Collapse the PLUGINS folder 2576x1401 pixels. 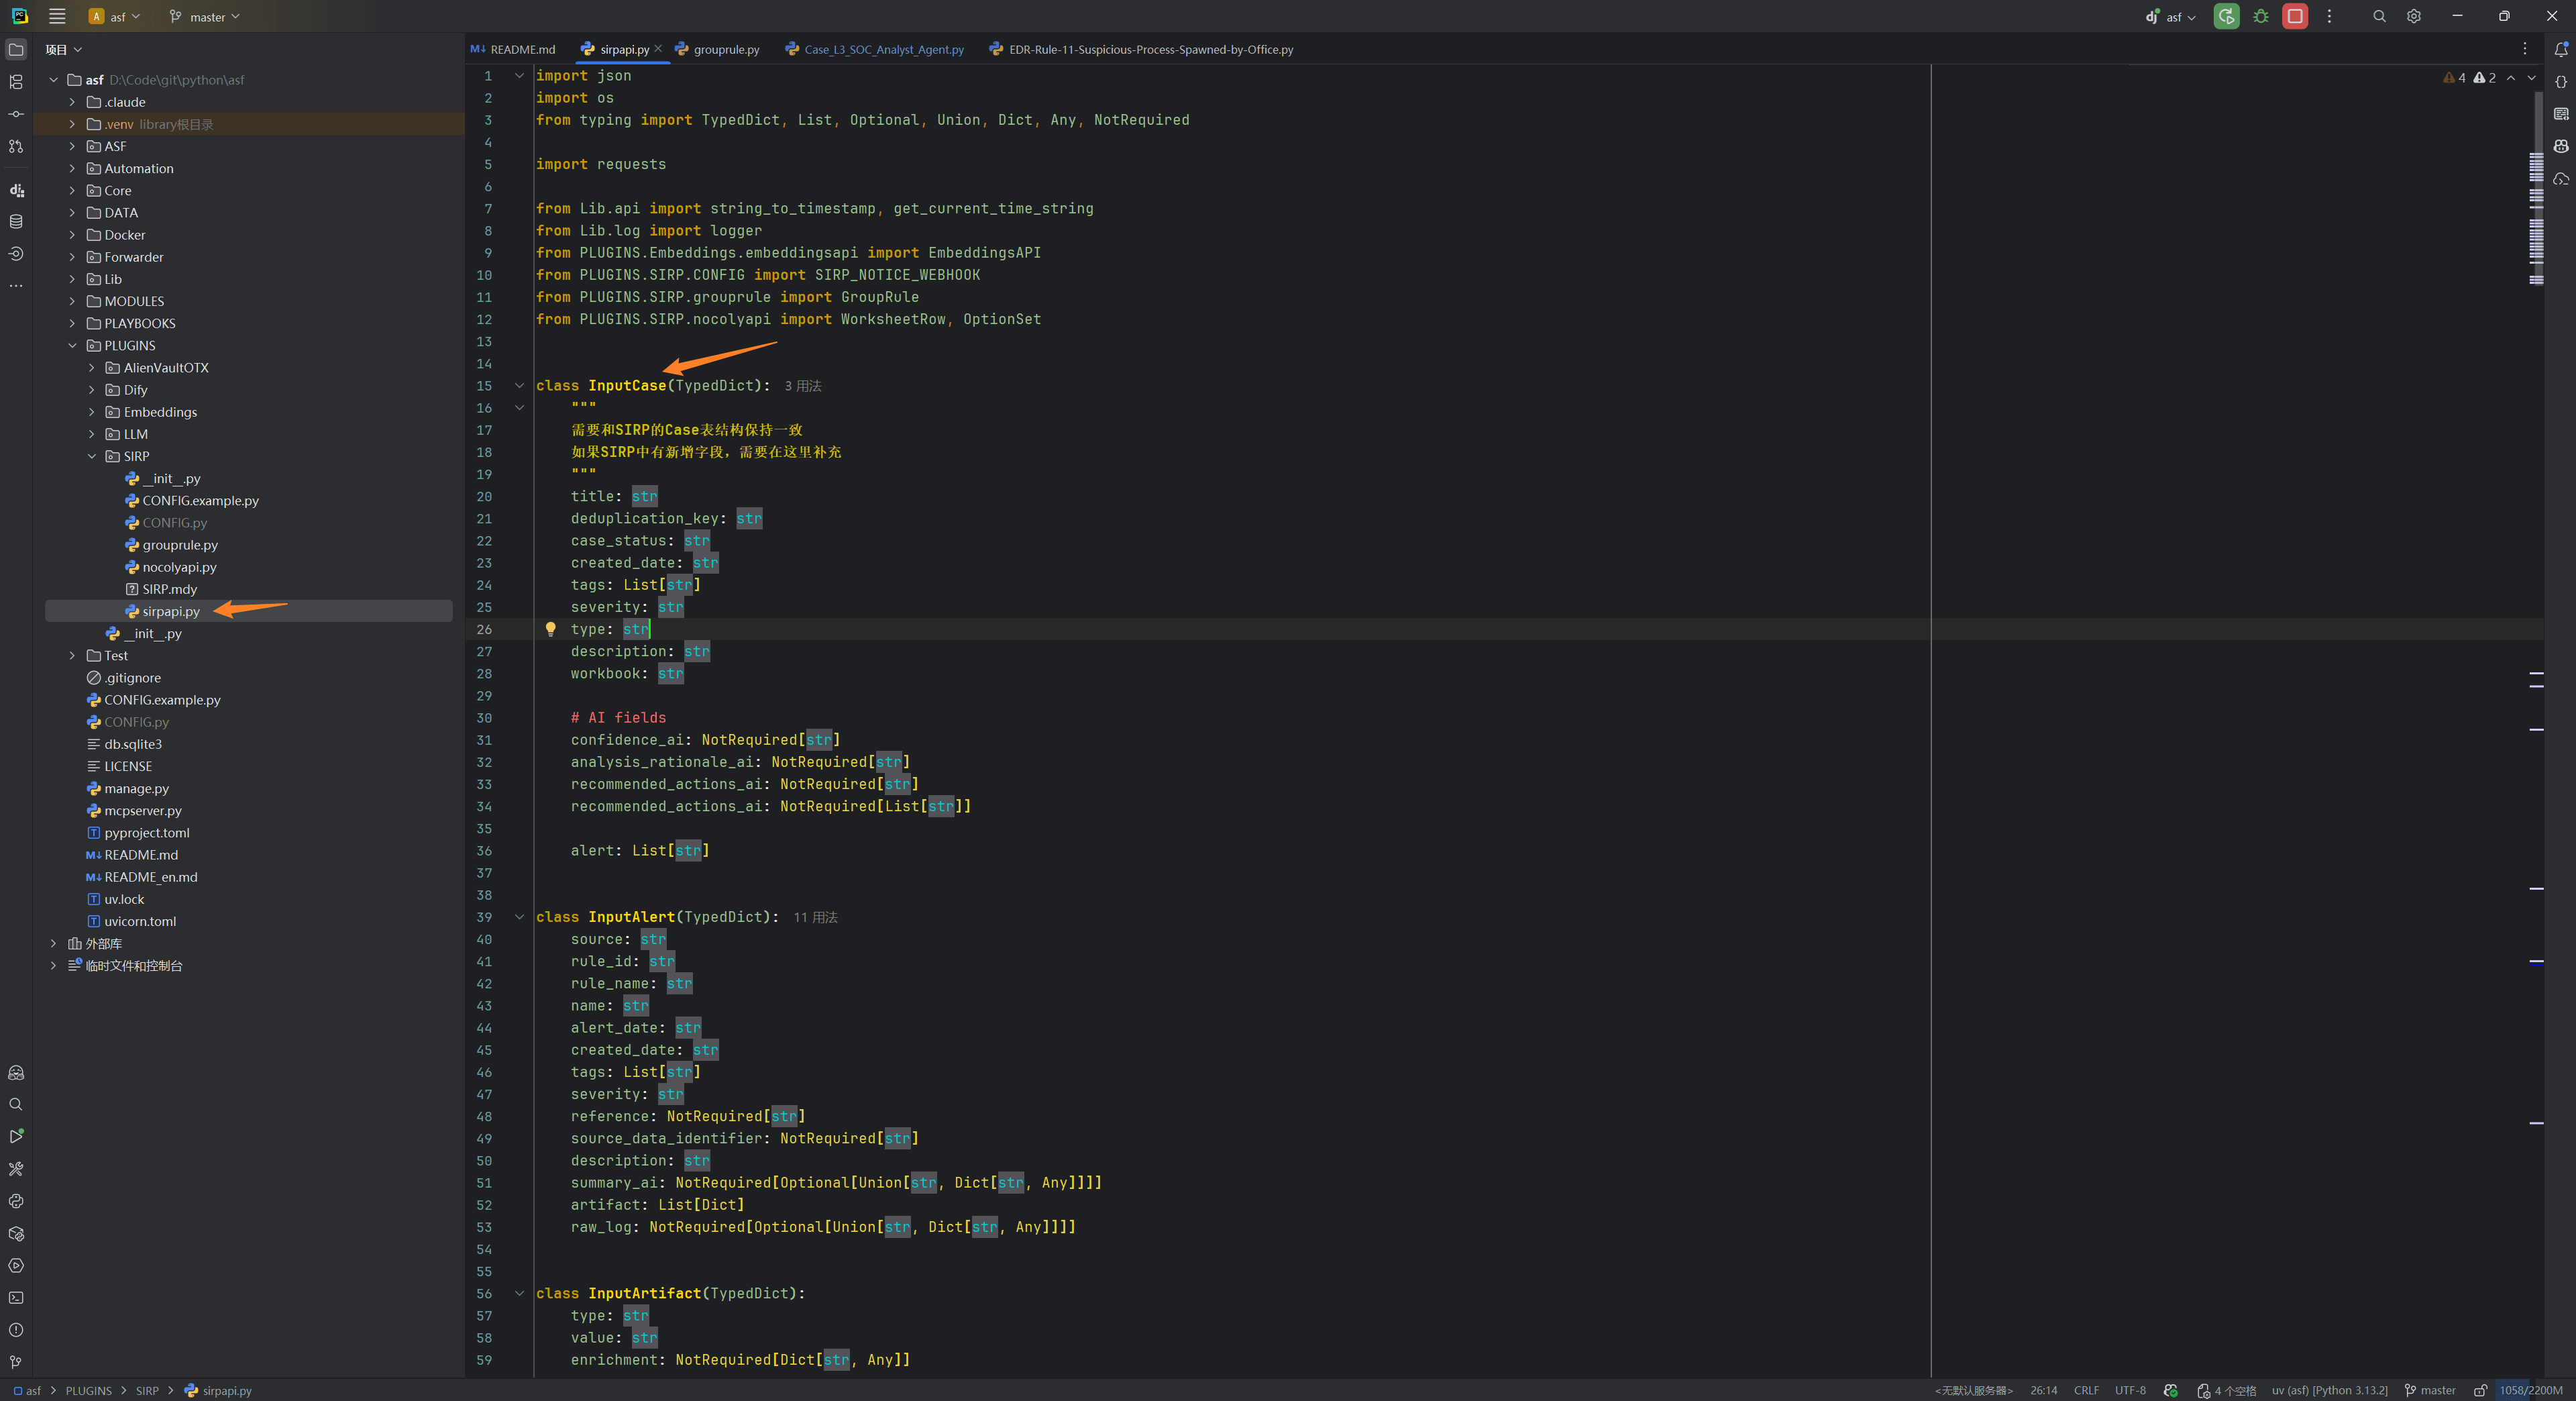[72, 346]
